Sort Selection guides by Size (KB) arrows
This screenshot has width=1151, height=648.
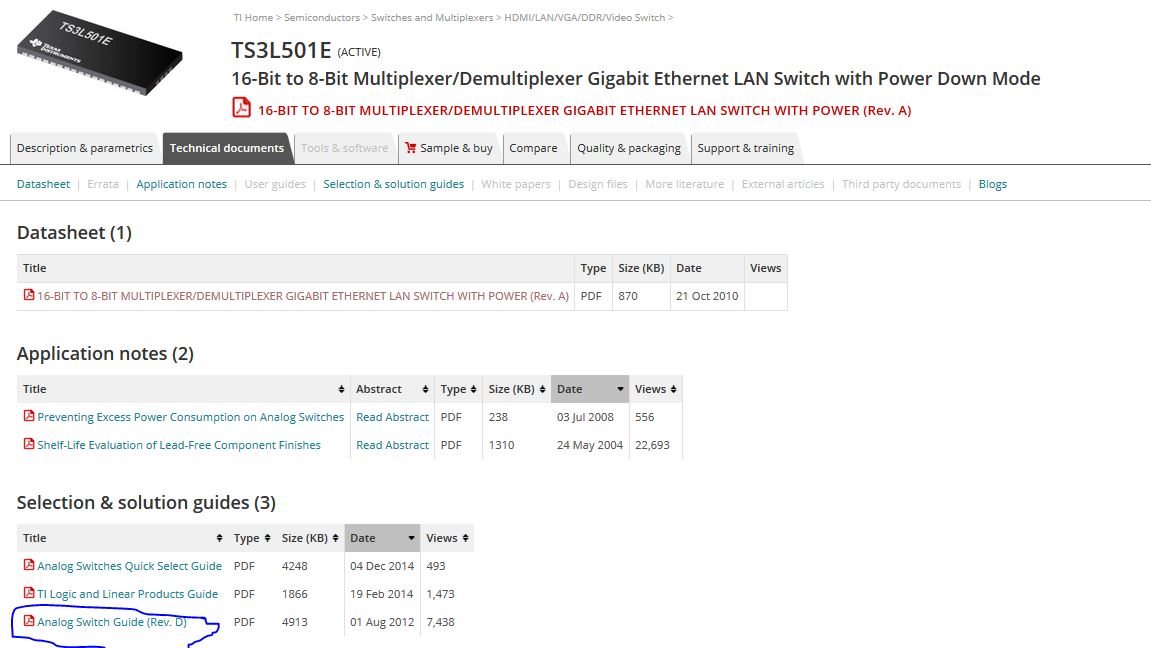(335, 538)
